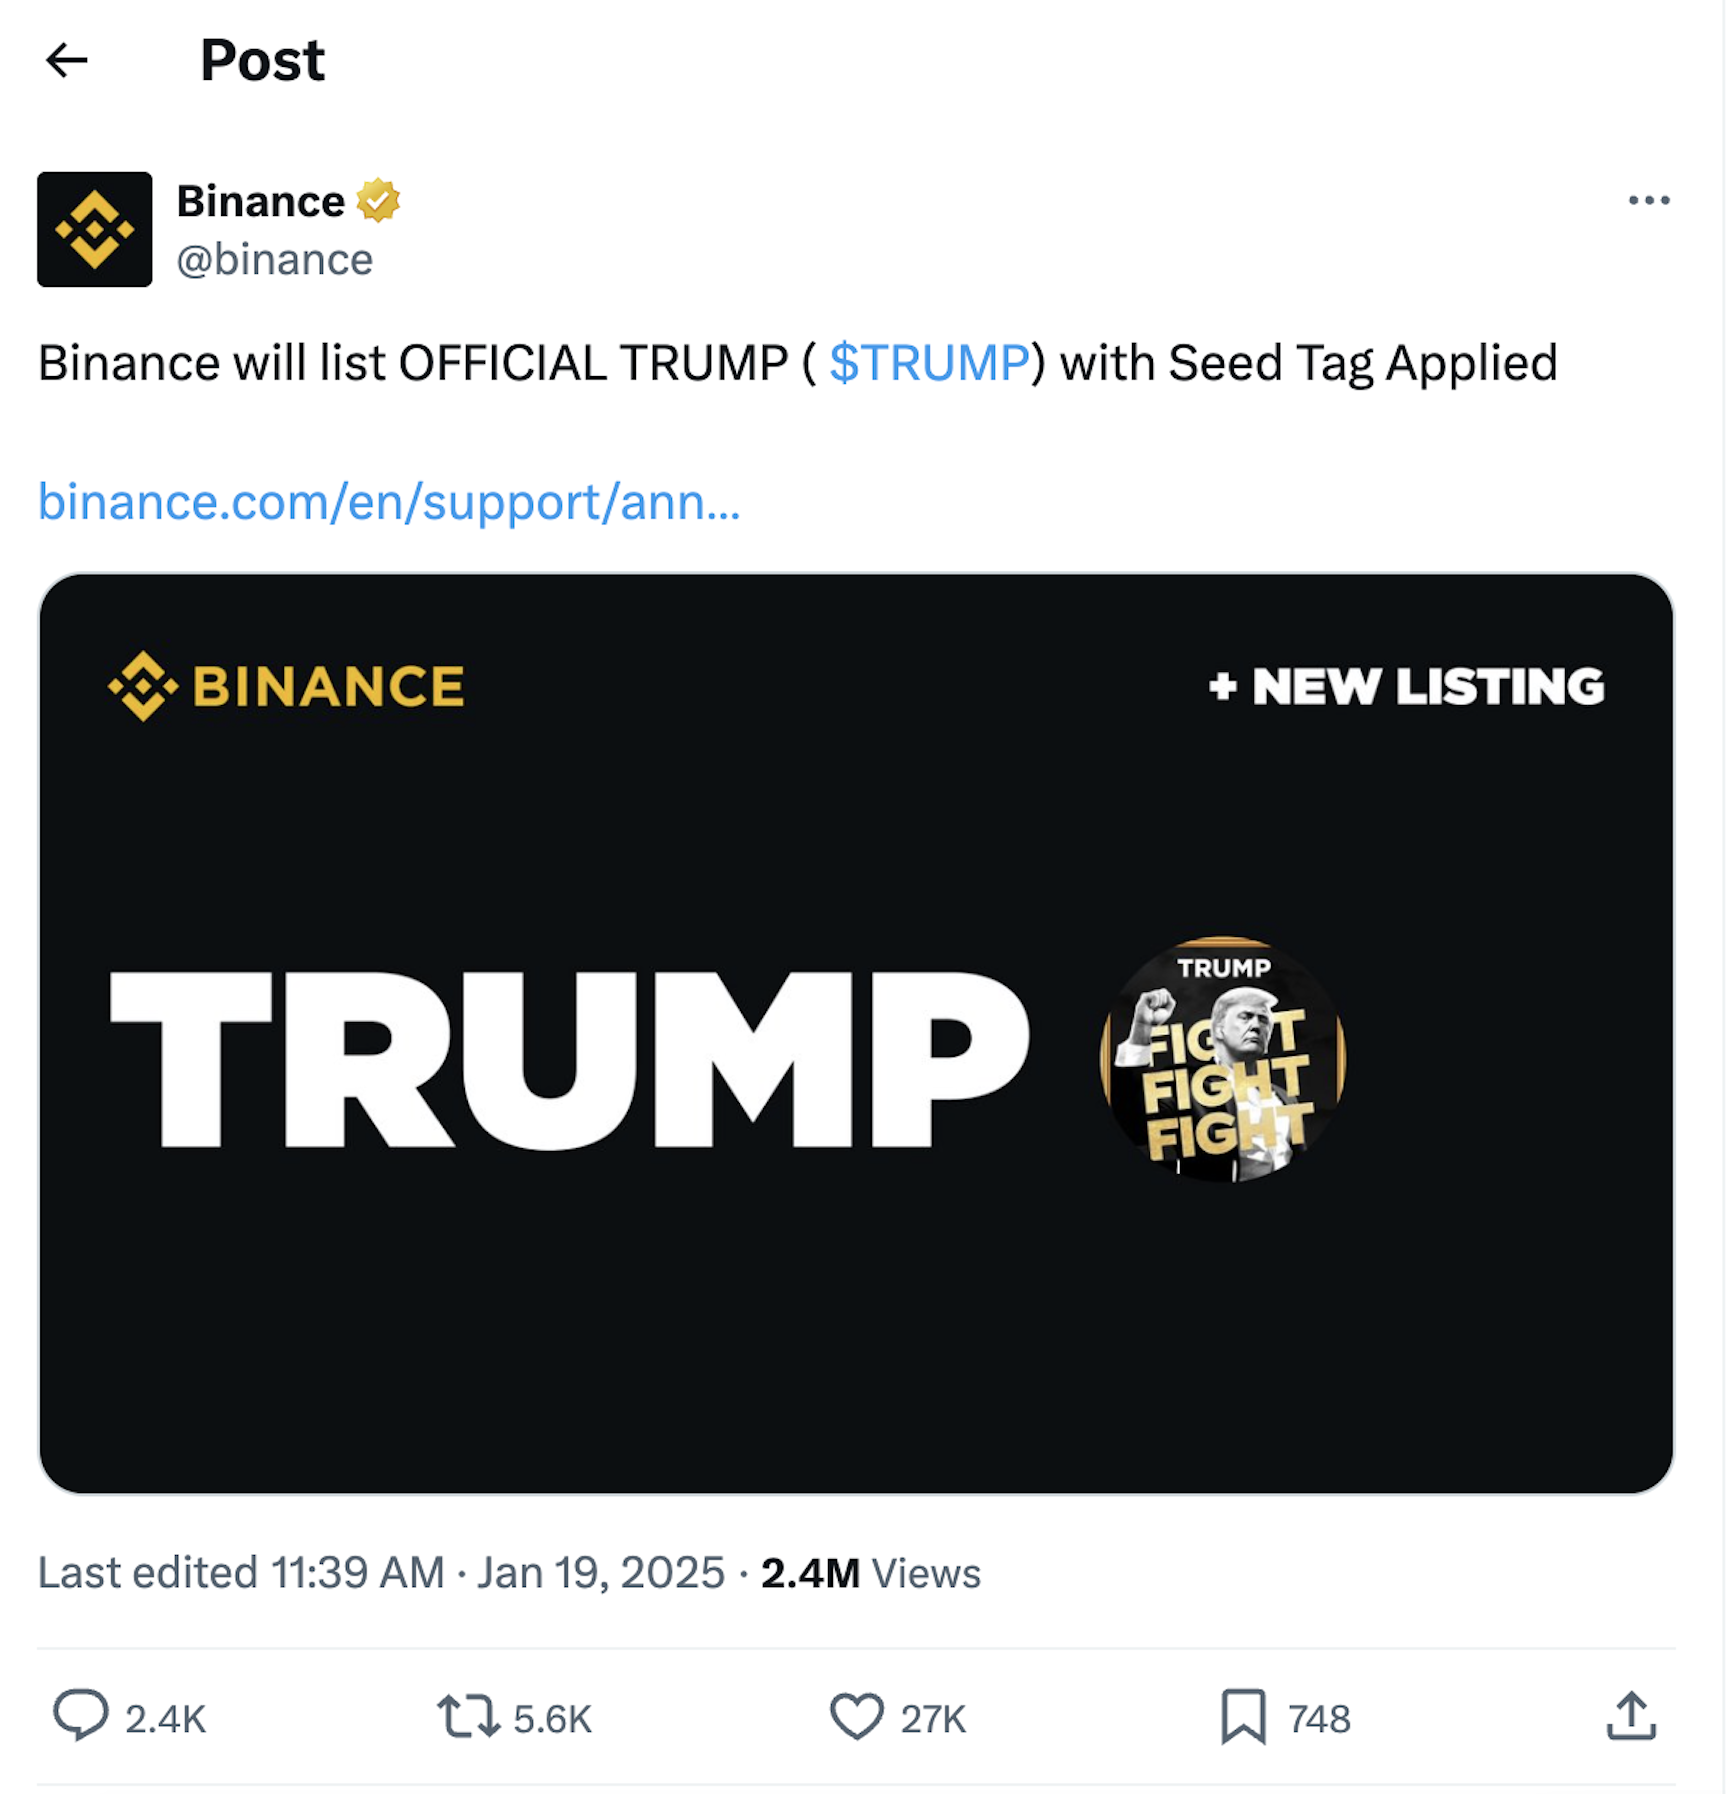
Task: Click the Binance display name
Action: 258,199
